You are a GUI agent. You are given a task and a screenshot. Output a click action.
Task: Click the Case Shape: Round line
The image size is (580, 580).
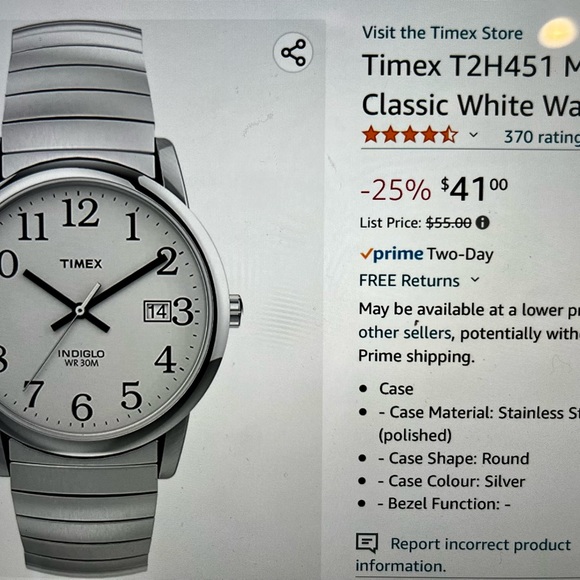pos(453,459)
